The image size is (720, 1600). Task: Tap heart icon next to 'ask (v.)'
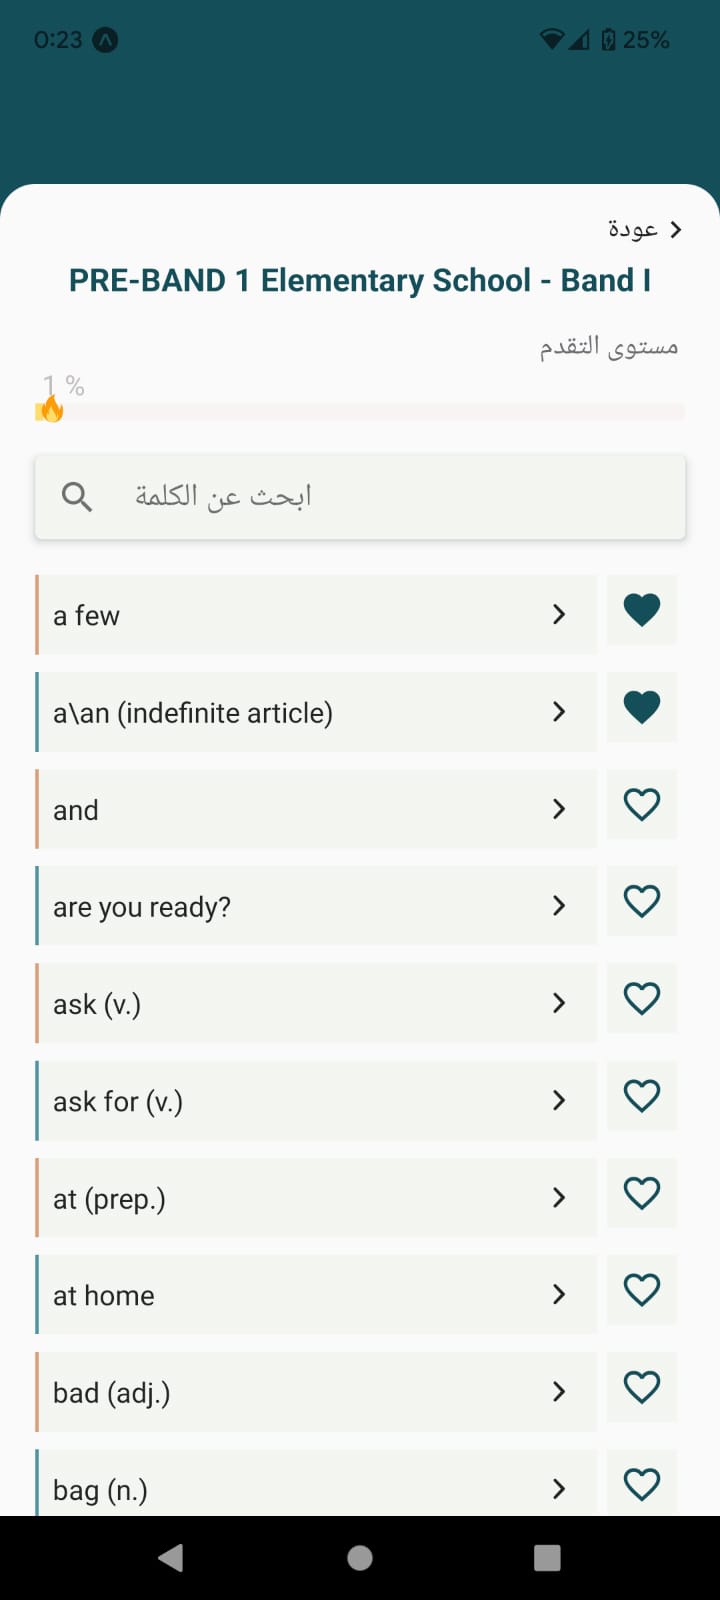pos(642,998)
